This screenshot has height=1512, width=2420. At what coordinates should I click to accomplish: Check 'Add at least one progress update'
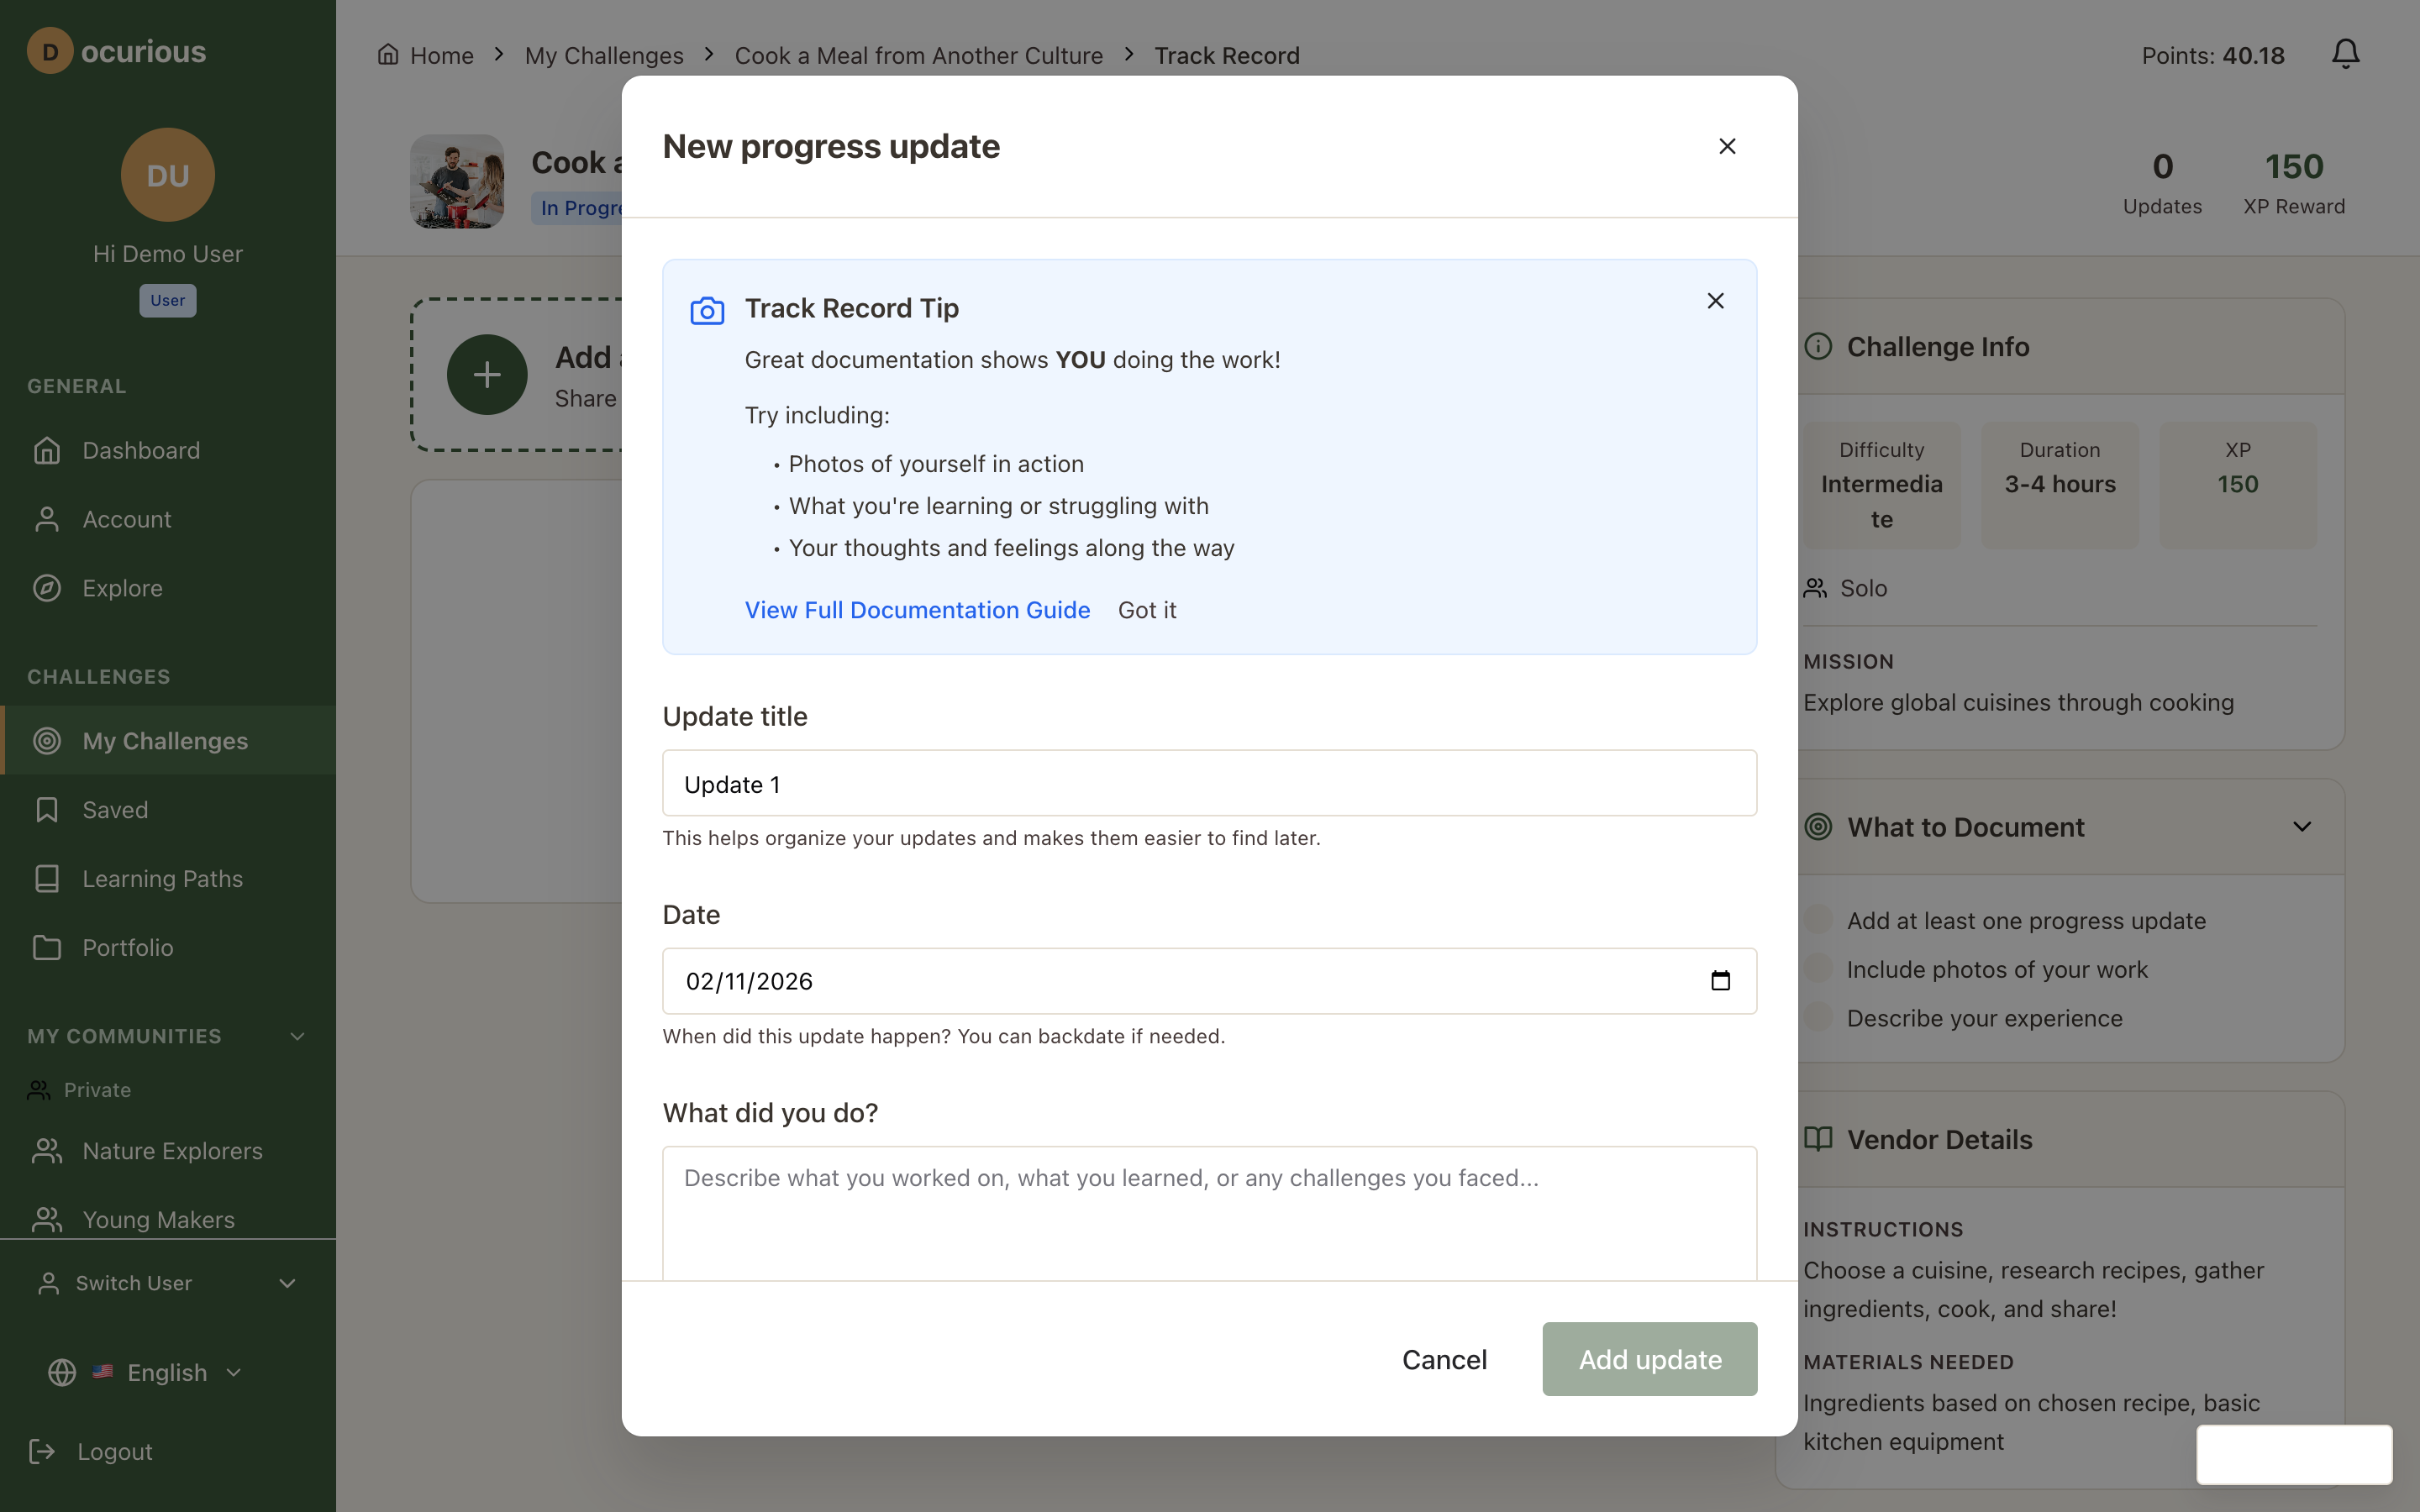tap(1819, 919)
